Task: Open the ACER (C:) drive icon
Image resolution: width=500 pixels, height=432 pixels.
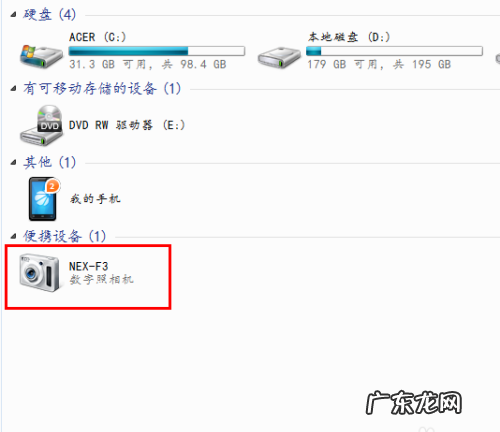Action: click(41, 56)
